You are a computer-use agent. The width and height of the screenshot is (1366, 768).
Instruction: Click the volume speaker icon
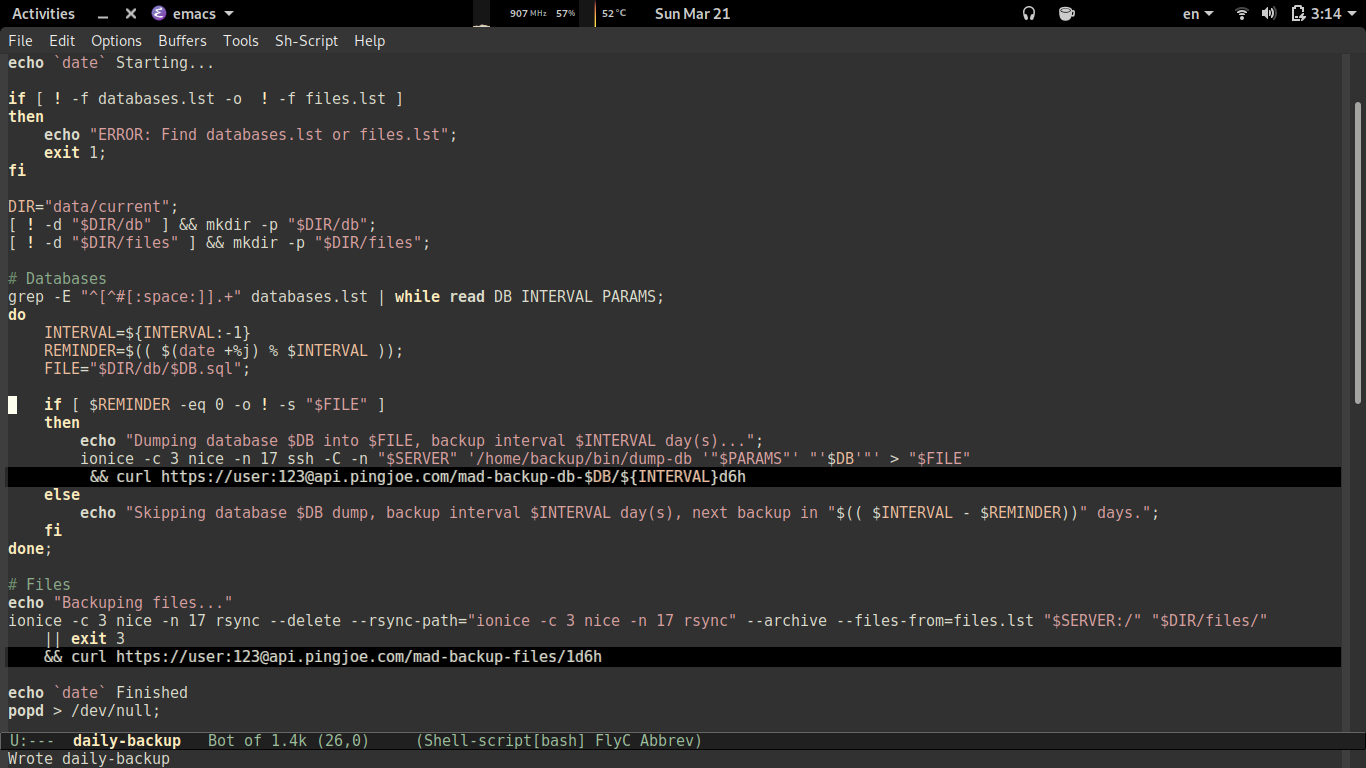(1269, 14)
